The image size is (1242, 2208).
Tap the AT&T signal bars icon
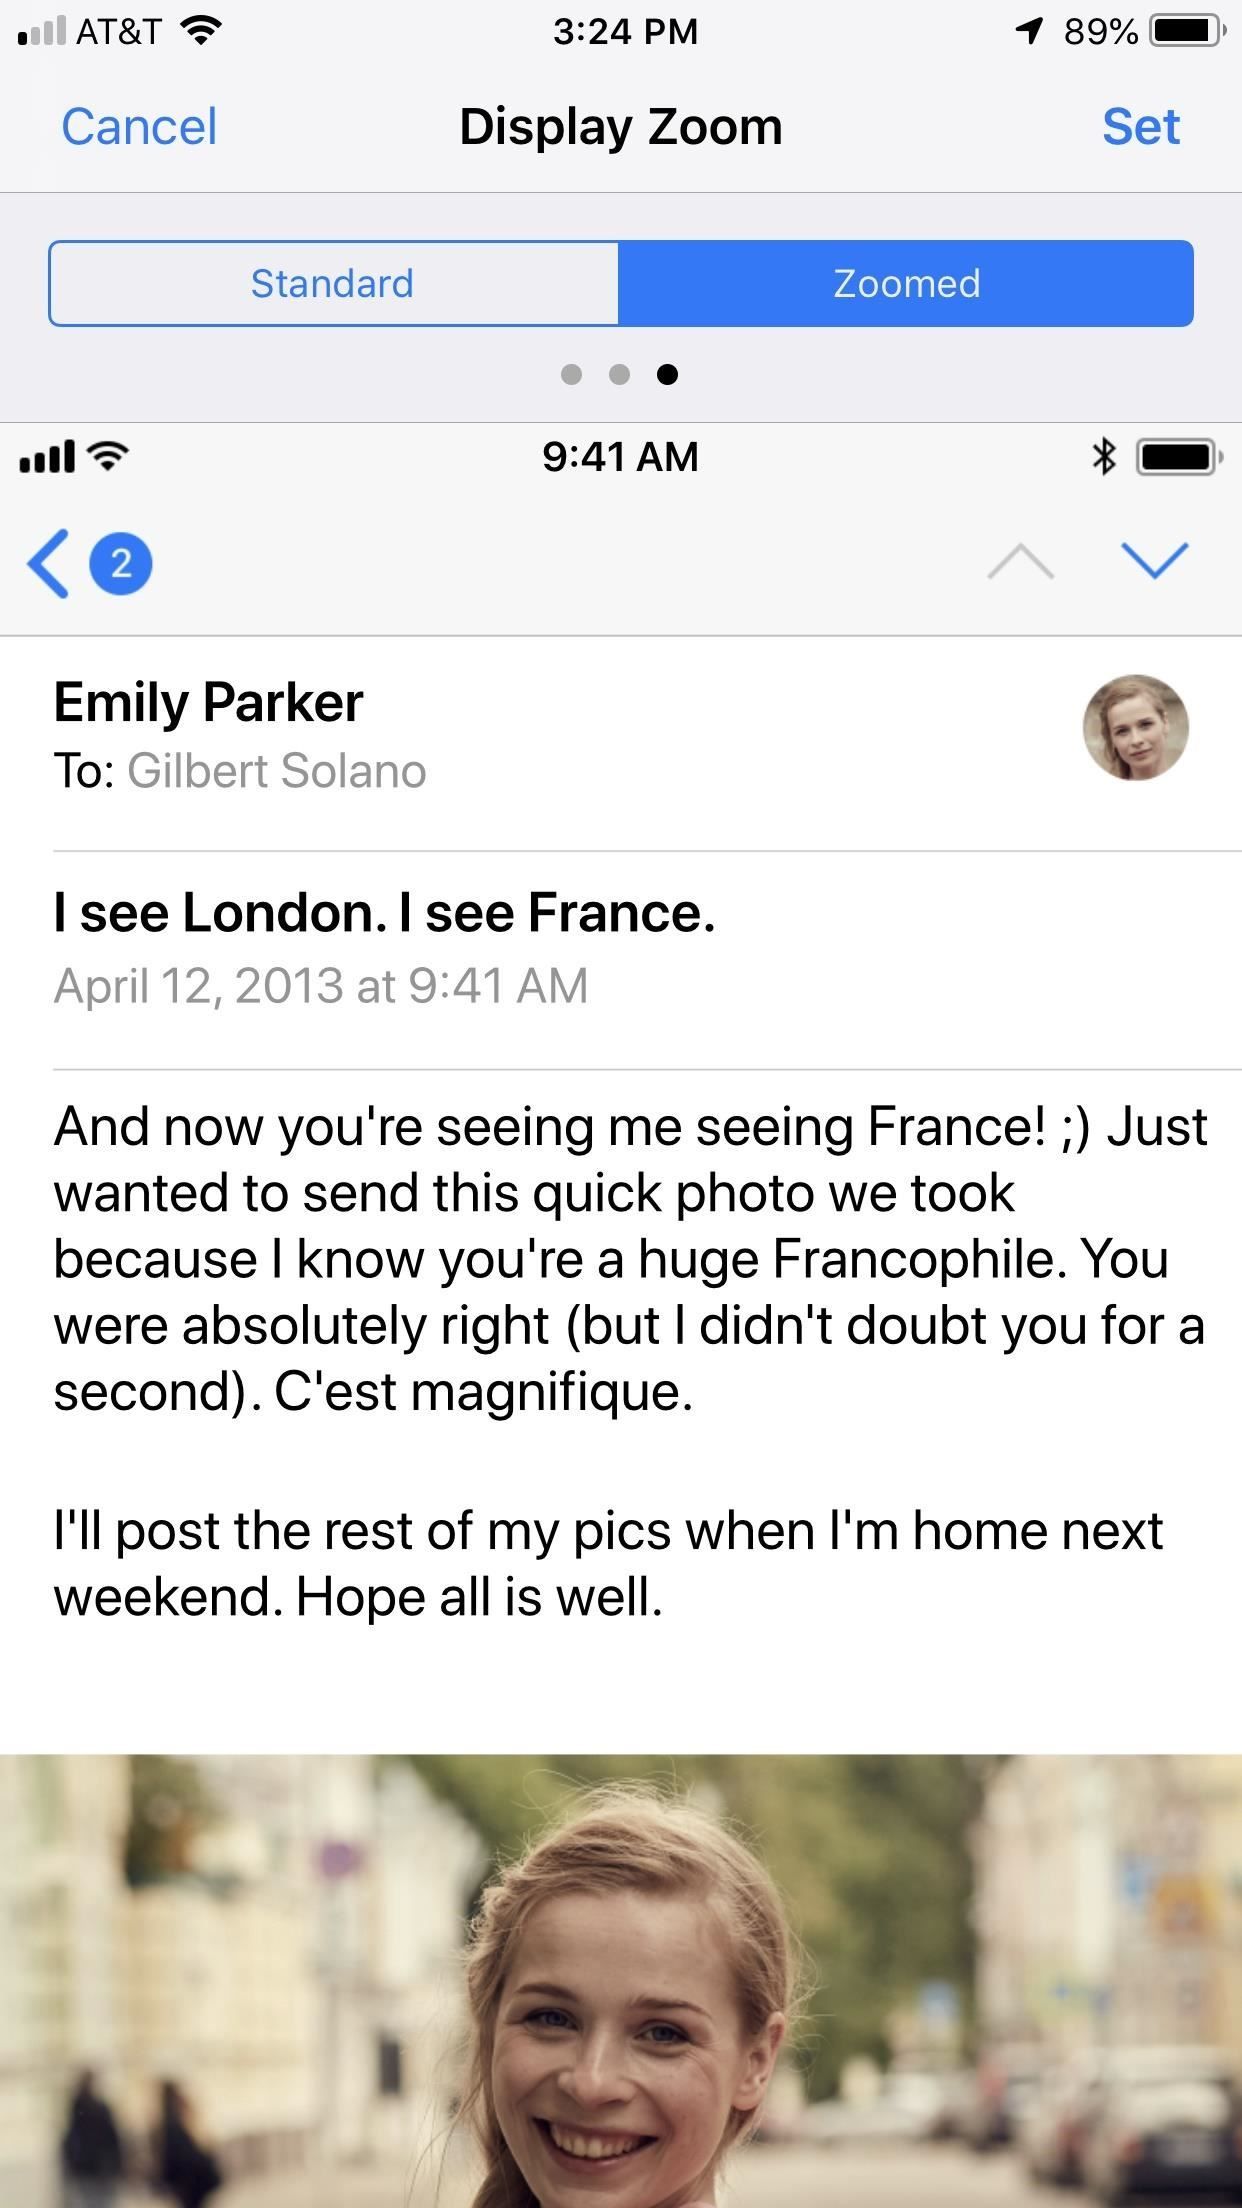pos(40,32)
